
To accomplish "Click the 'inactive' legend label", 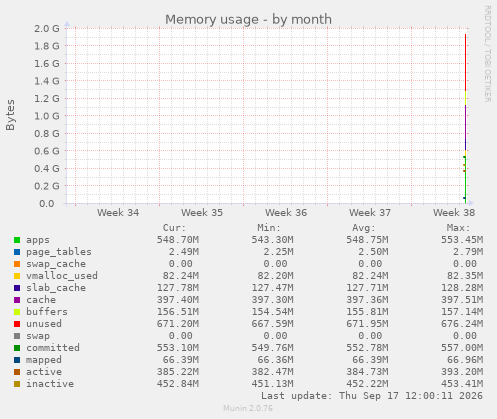I will coord(50,384).
